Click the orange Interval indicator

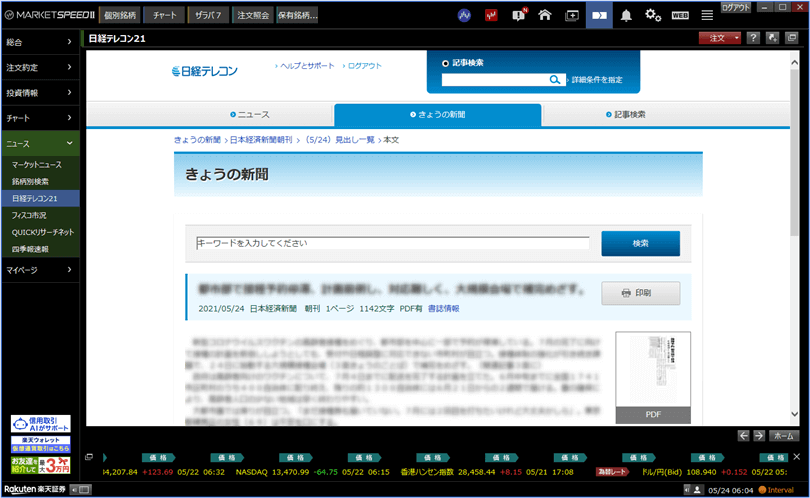click(776, 490)
